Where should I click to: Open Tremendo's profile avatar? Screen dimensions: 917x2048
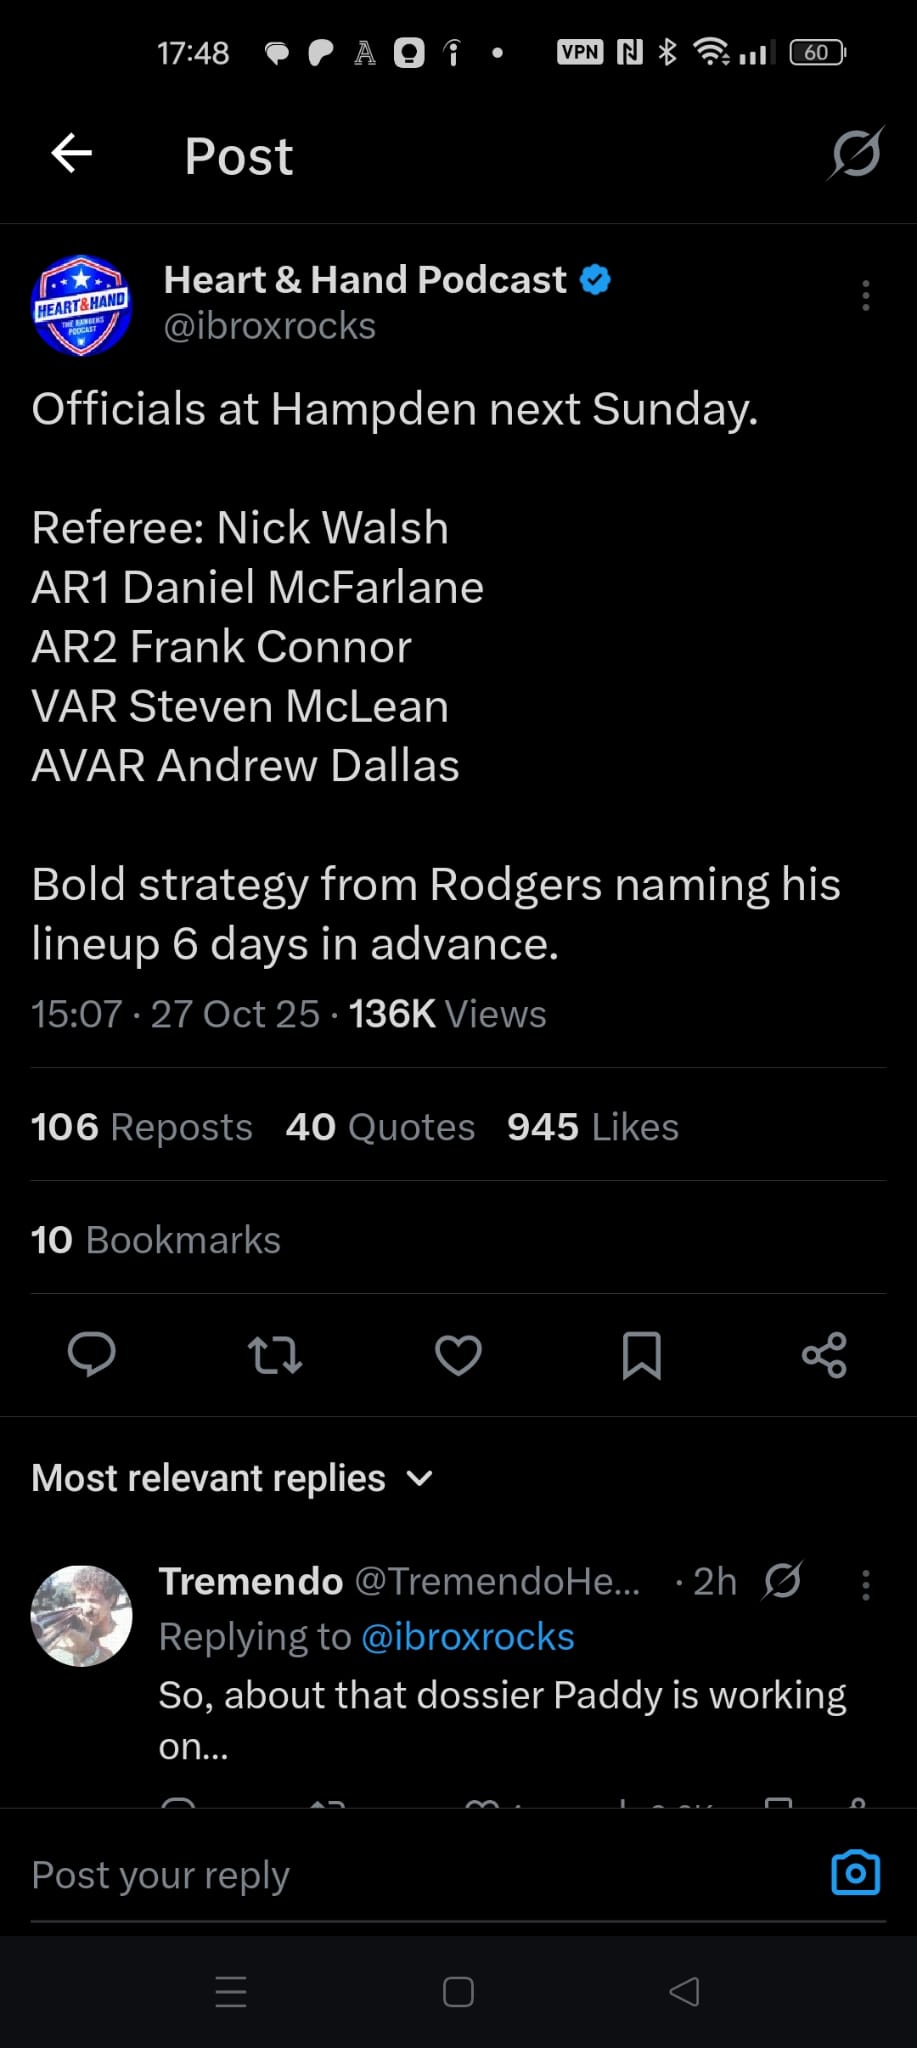click(x=82, y=1615)
